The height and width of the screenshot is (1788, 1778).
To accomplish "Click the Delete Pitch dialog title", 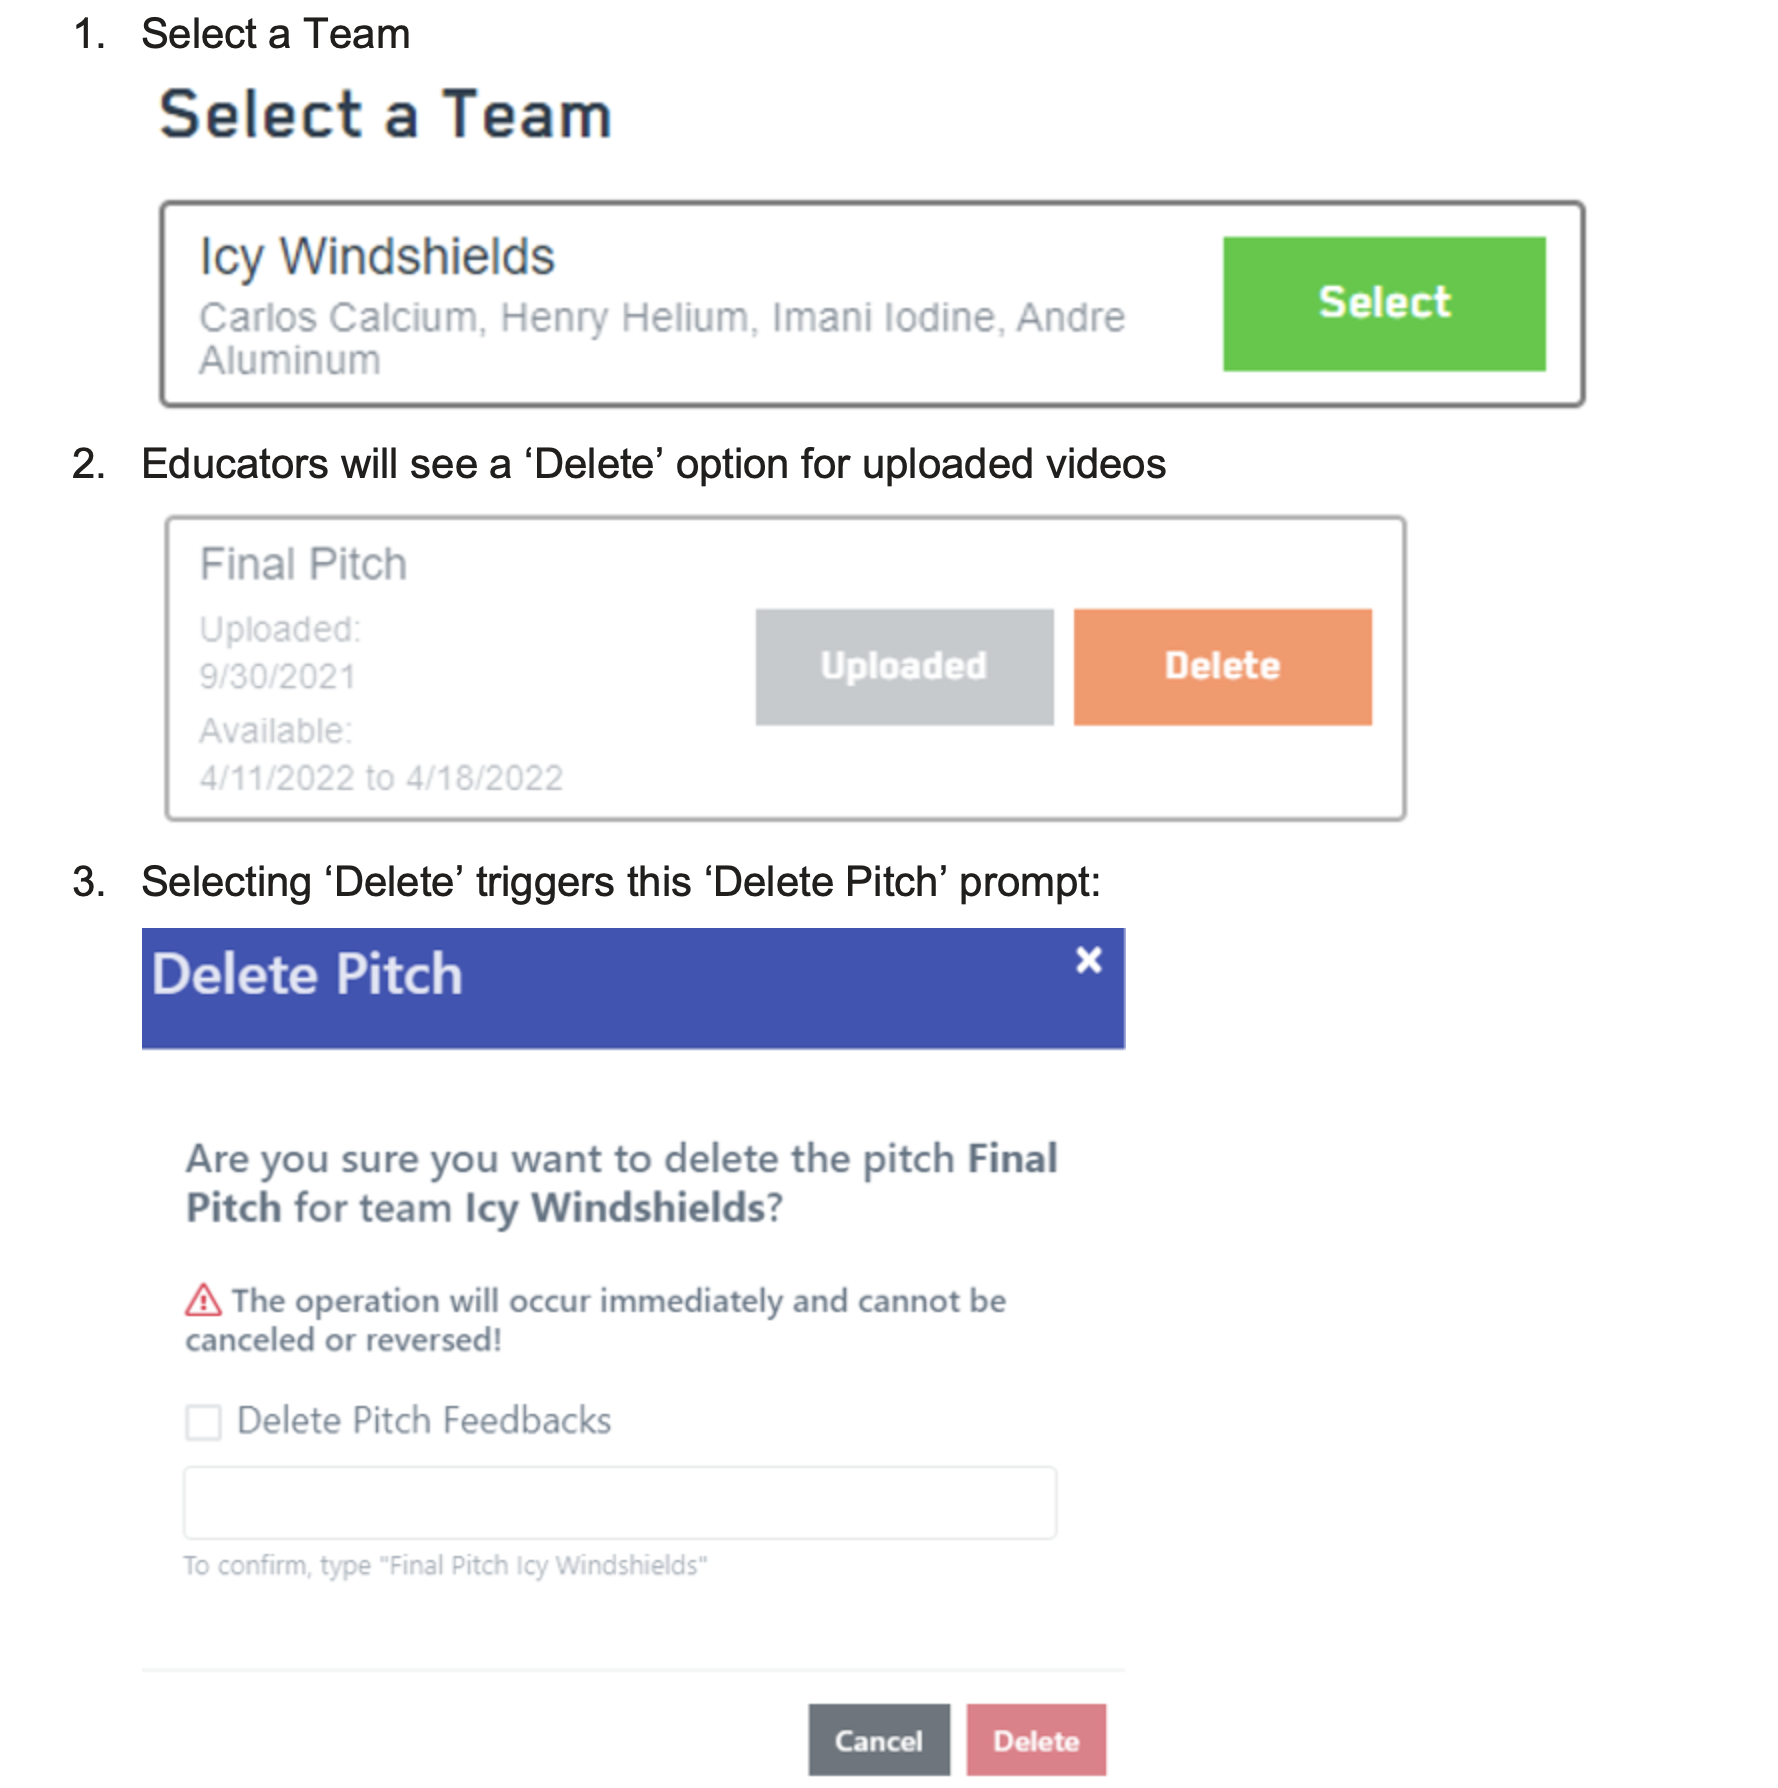I will point(307,975).
